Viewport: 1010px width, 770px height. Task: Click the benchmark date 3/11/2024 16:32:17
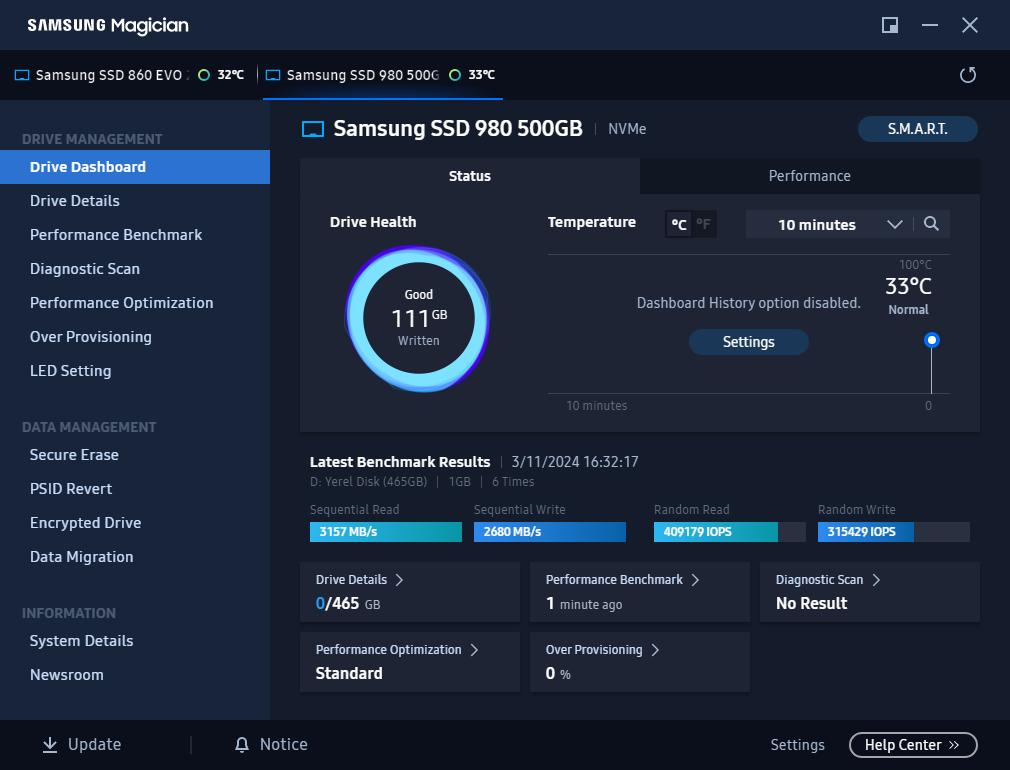(x=575, y=462)
